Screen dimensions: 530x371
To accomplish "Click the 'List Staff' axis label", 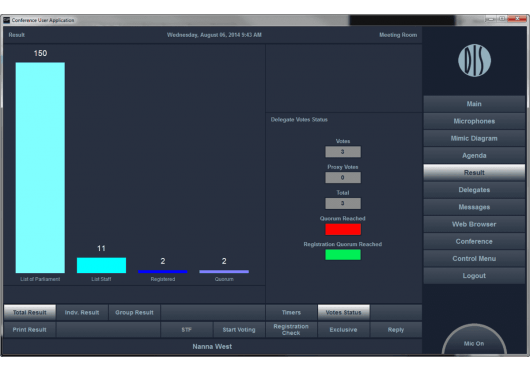I will coord(101,279).
